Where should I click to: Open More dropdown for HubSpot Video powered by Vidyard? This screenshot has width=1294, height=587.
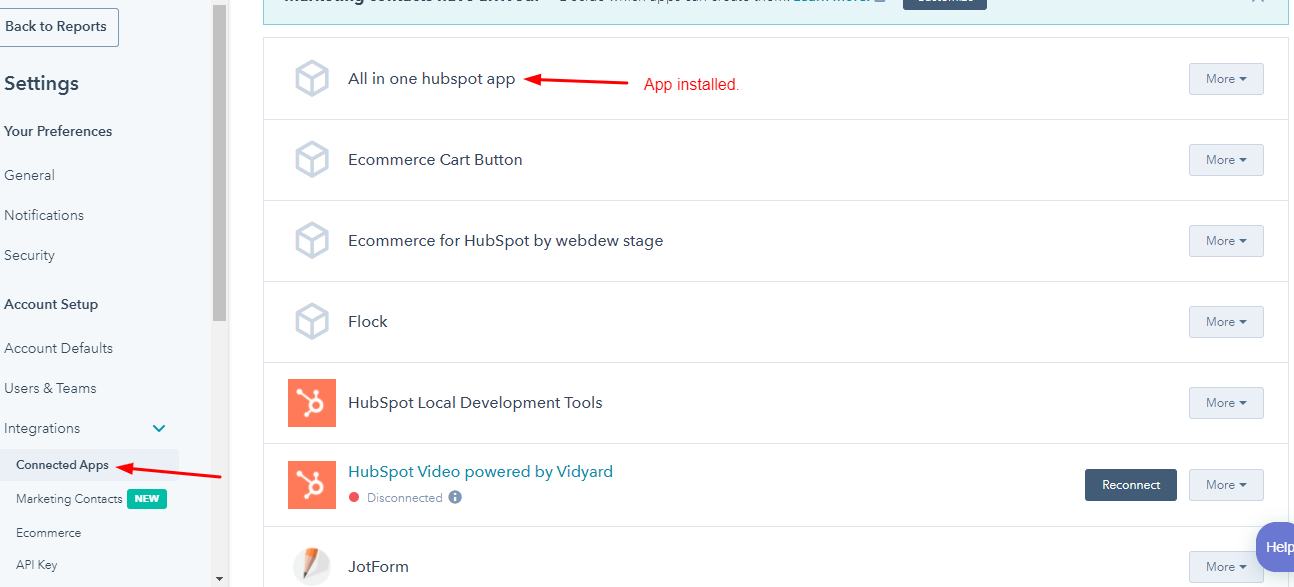1226,485
